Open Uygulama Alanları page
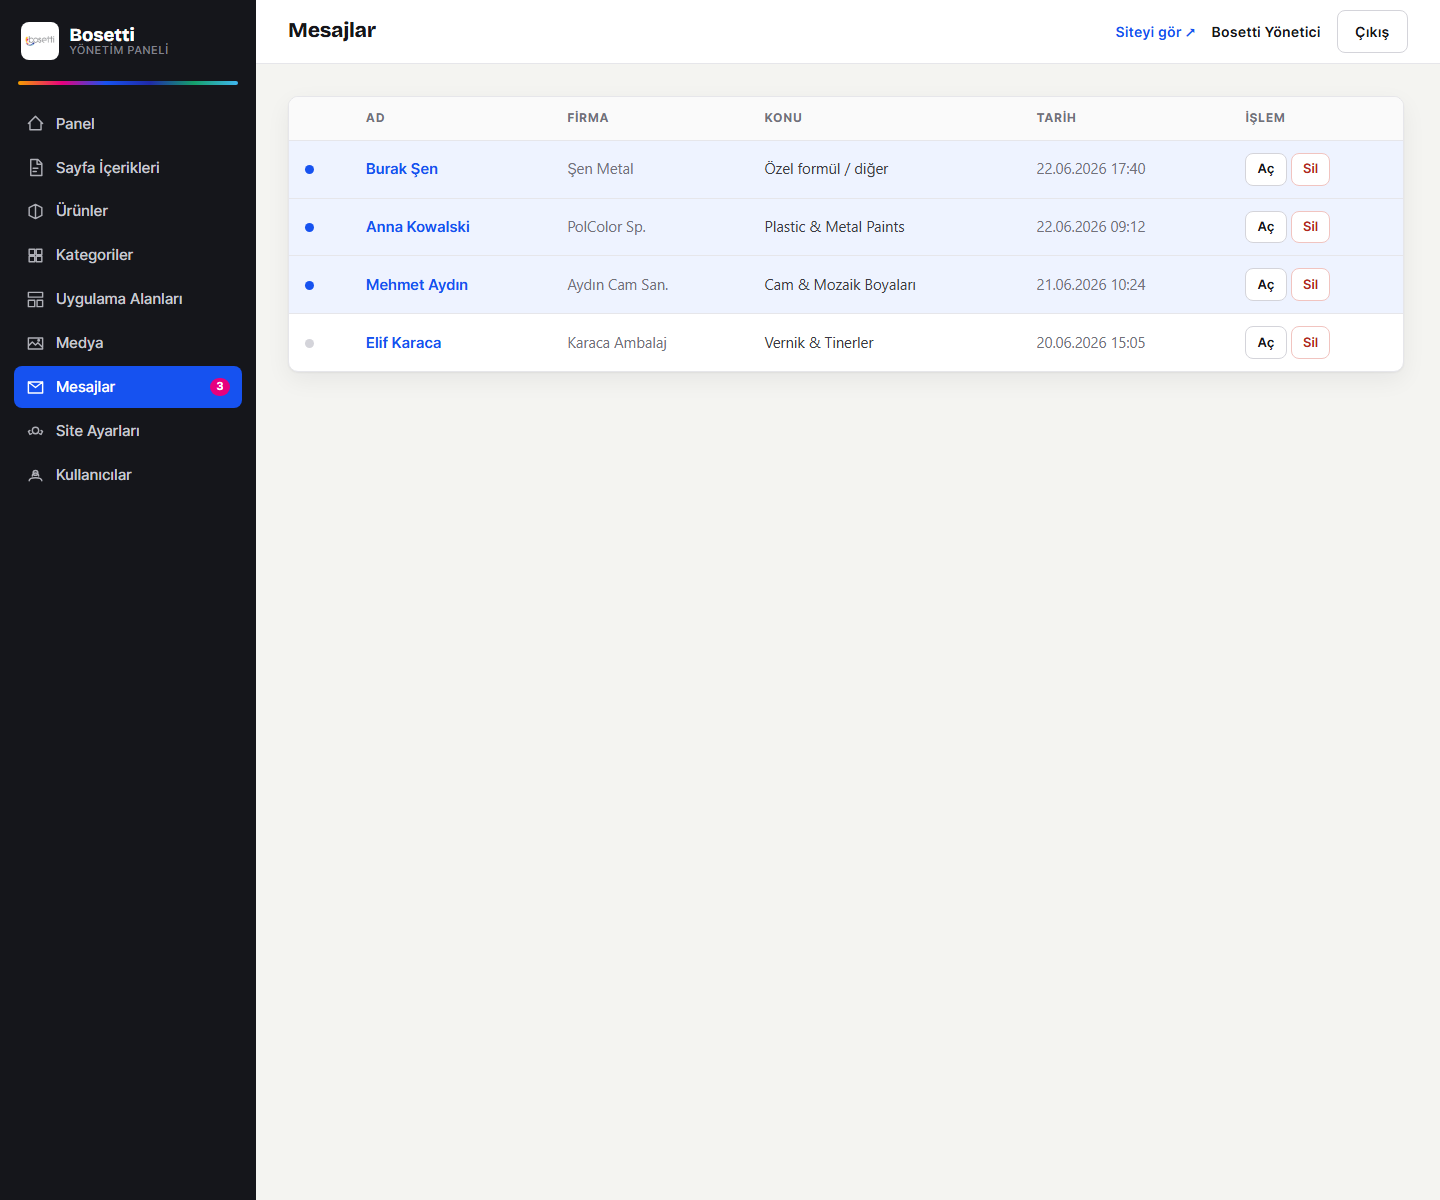 [x=128, y=299]
